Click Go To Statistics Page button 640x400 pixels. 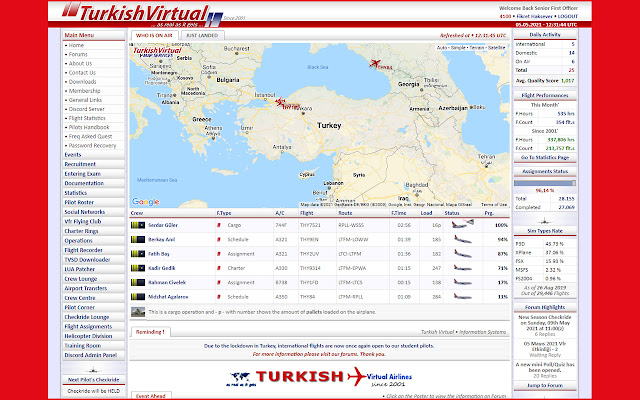pyautogui.click(x=545, y=158)
